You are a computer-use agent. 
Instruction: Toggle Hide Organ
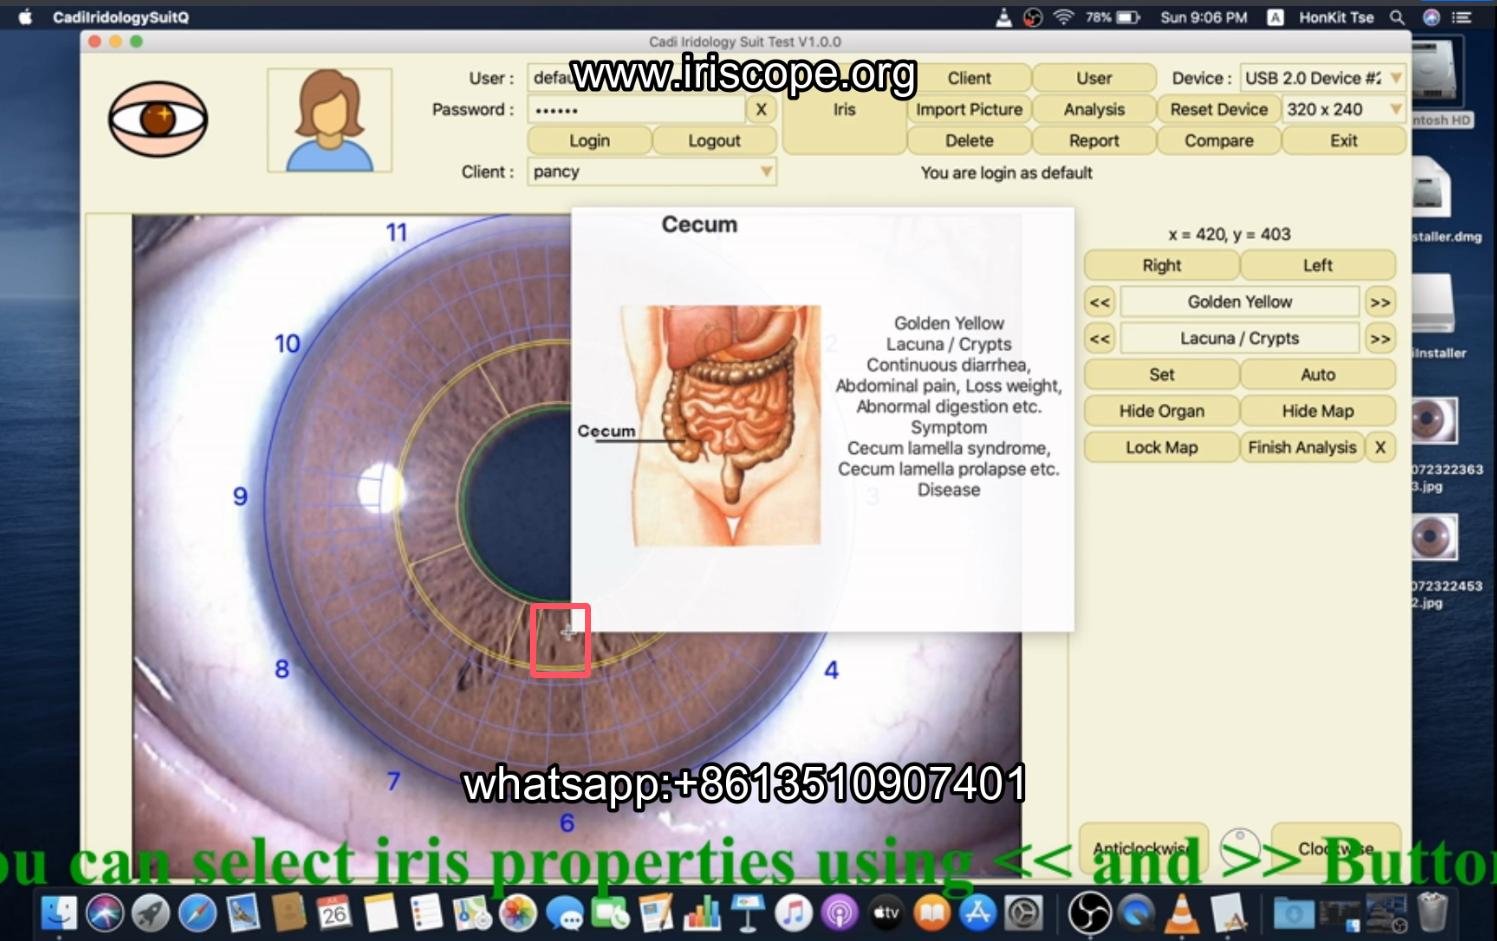(x=1161, y=411)
